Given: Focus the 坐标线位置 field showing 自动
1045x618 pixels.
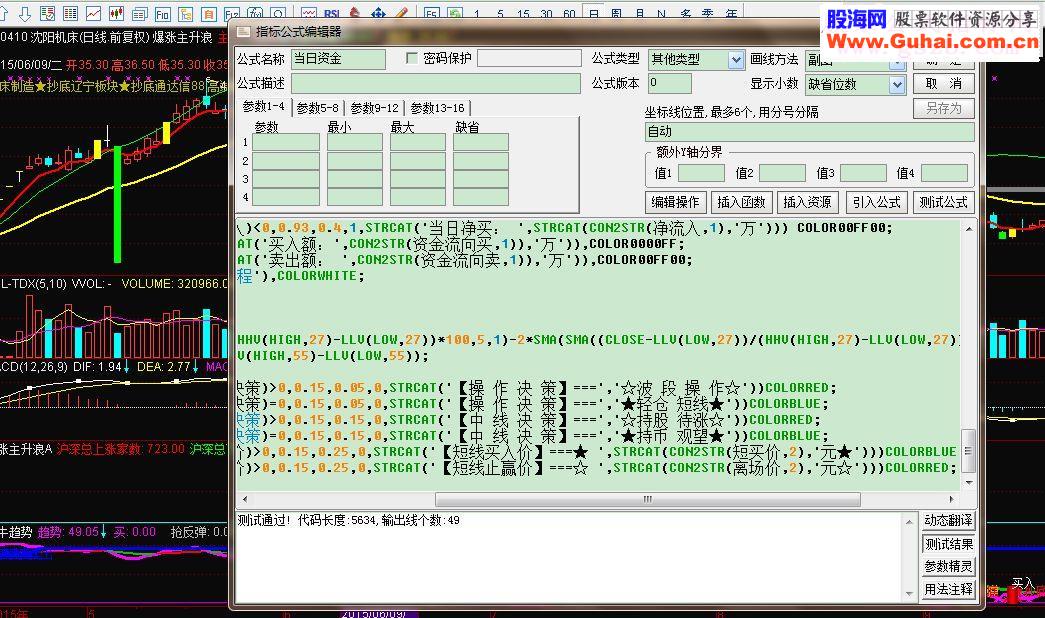Looking at the screenshot, I should tap(810, 131).
